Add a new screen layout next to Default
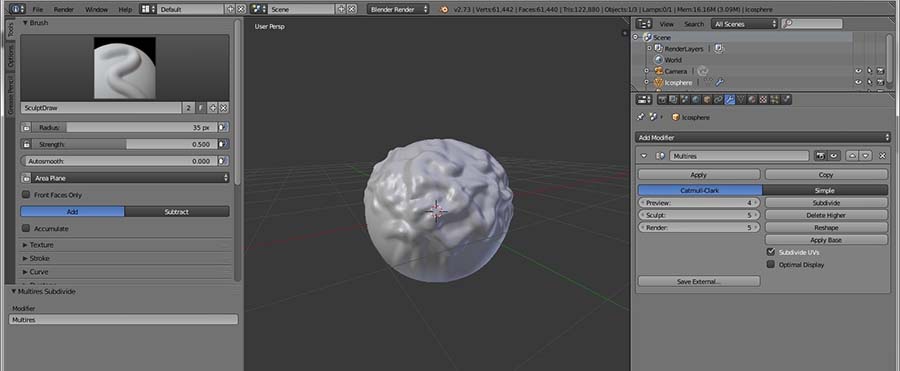The width and height of the screenshot is (900, 371). (231, 9)
